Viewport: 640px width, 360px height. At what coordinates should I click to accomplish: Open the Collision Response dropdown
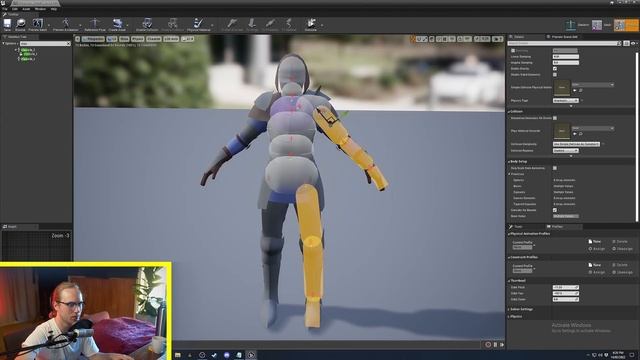(565, 151)
